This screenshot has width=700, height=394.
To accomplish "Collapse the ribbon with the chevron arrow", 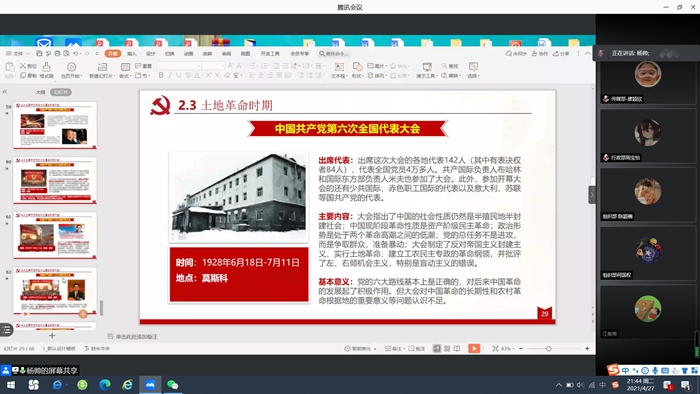I will pyautogui.click(x=588, y=54).
